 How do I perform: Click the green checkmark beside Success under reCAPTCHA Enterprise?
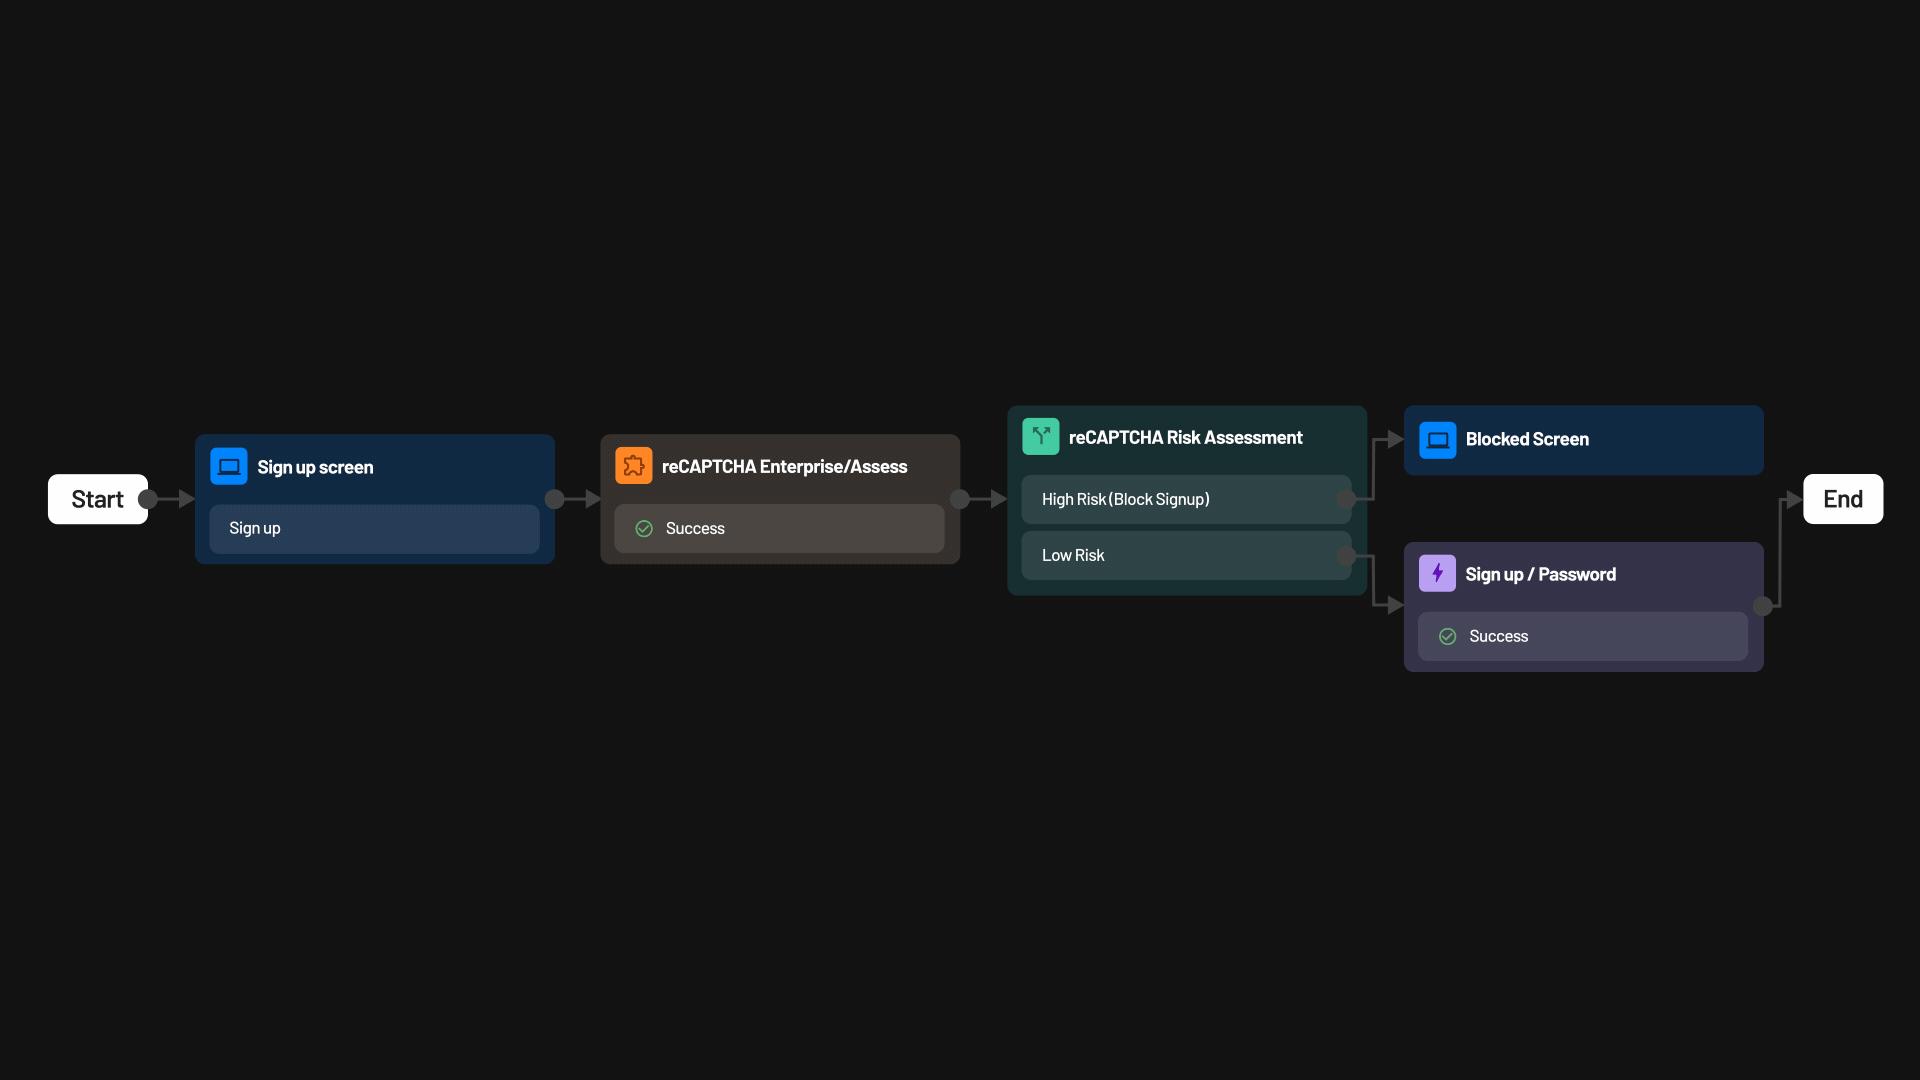coord(643,528)
